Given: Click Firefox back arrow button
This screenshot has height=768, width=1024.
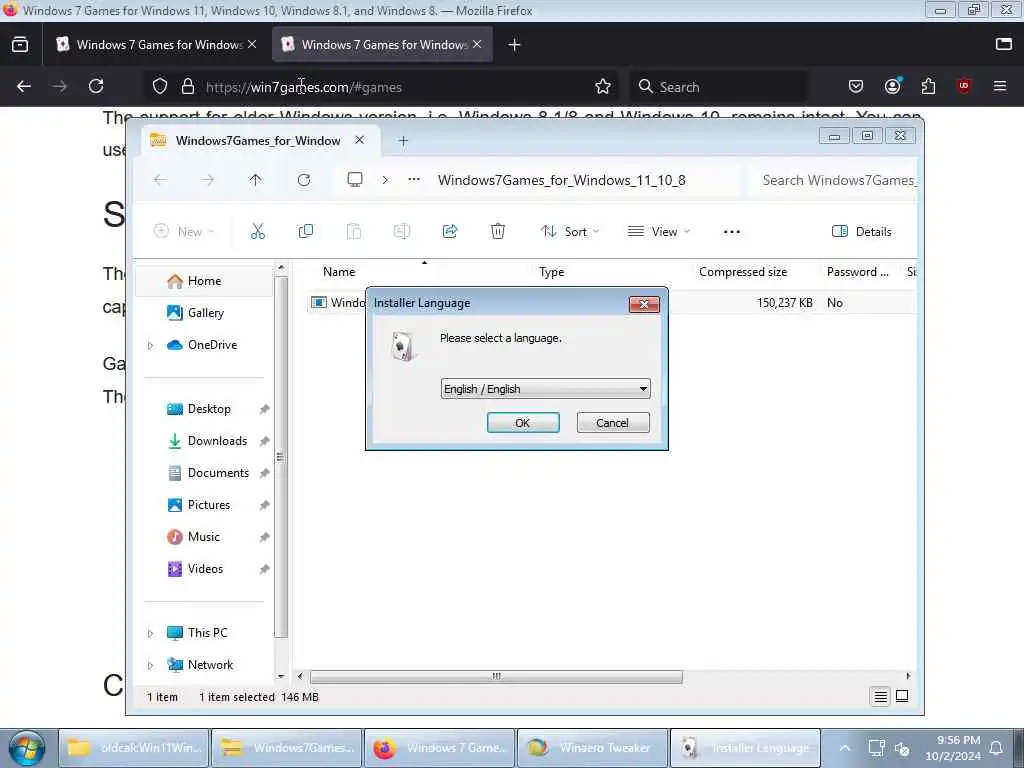Looking at the screenshot, I should click(x=24, y=86).
